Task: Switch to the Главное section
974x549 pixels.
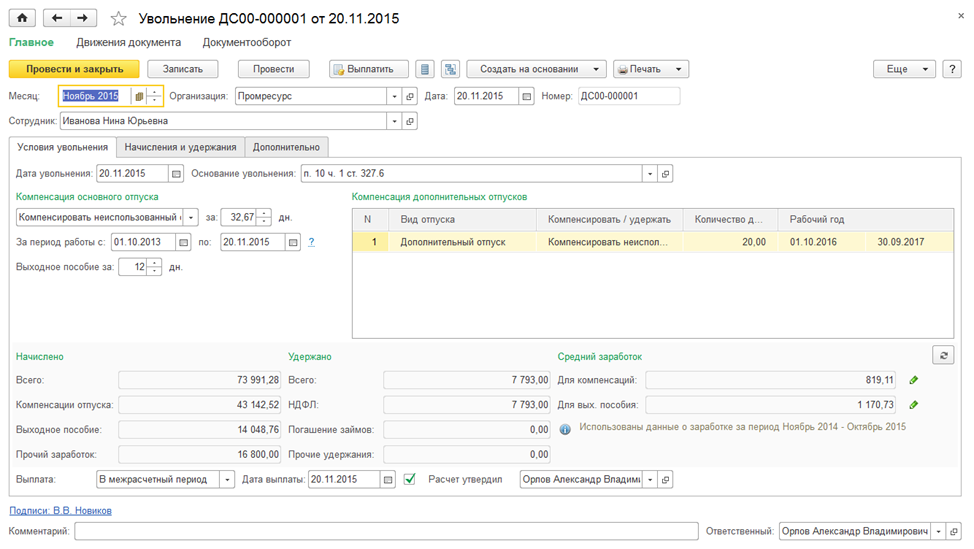Action: [x=31, y=42]
